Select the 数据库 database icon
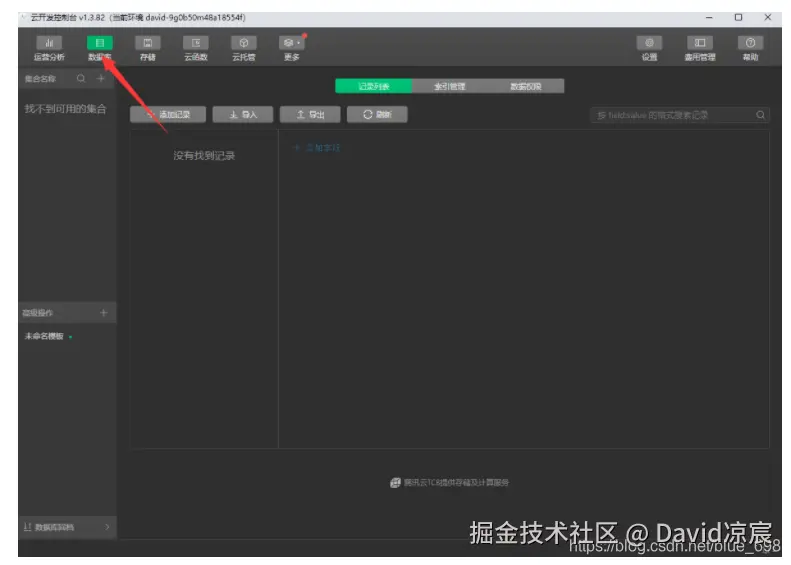Image resolution: width=791 pixels, height=565 pixels. tap(99, 43)
